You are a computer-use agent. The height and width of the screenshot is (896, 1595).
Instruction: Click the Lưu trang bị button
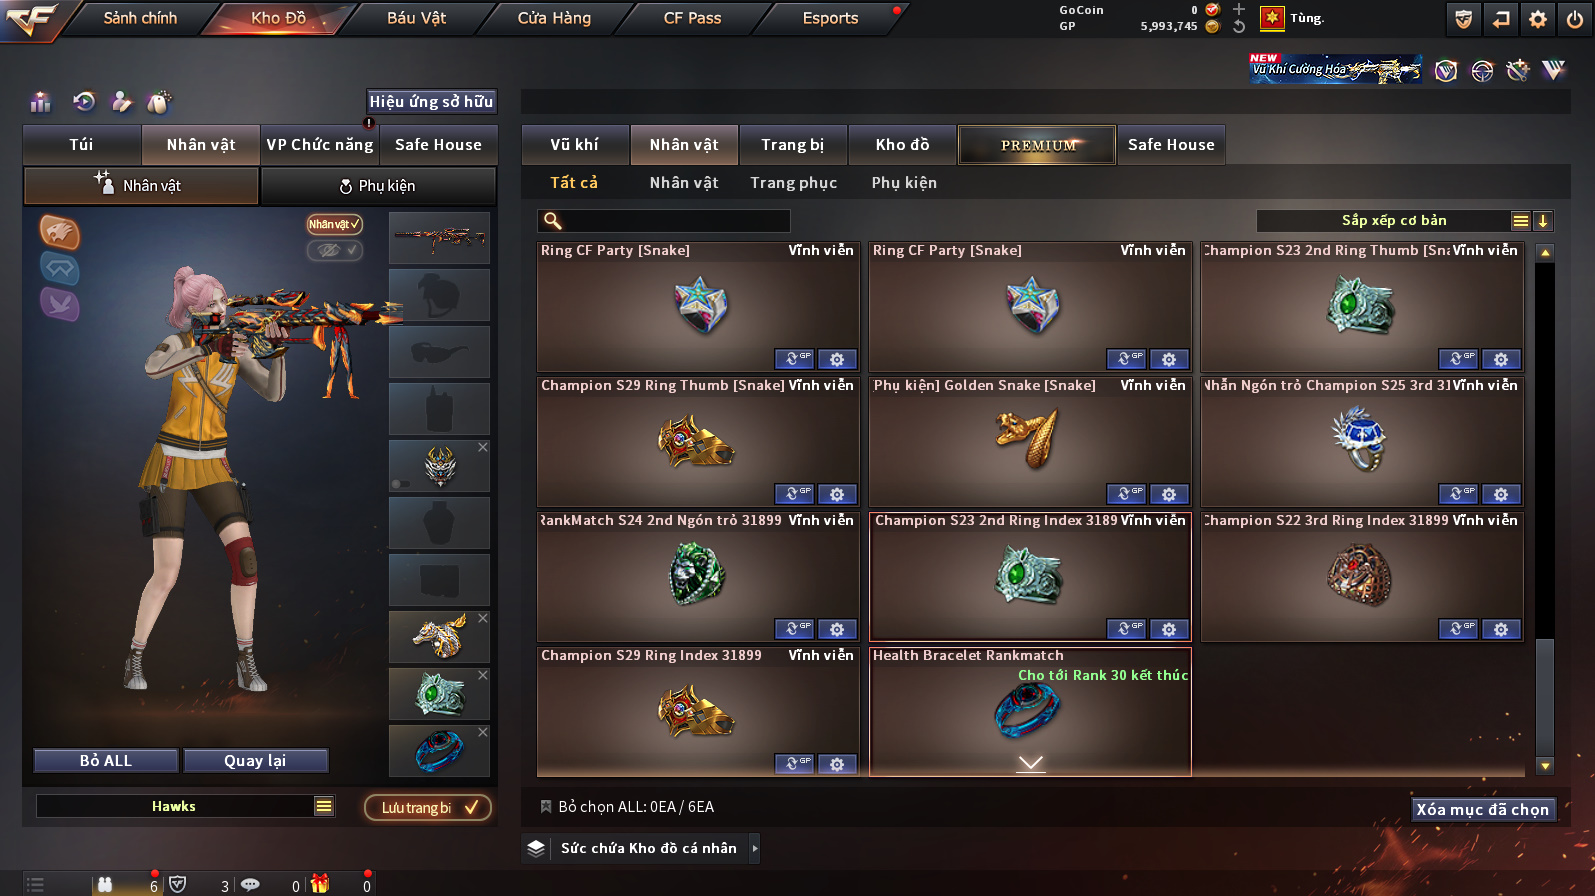coord(429,807)
